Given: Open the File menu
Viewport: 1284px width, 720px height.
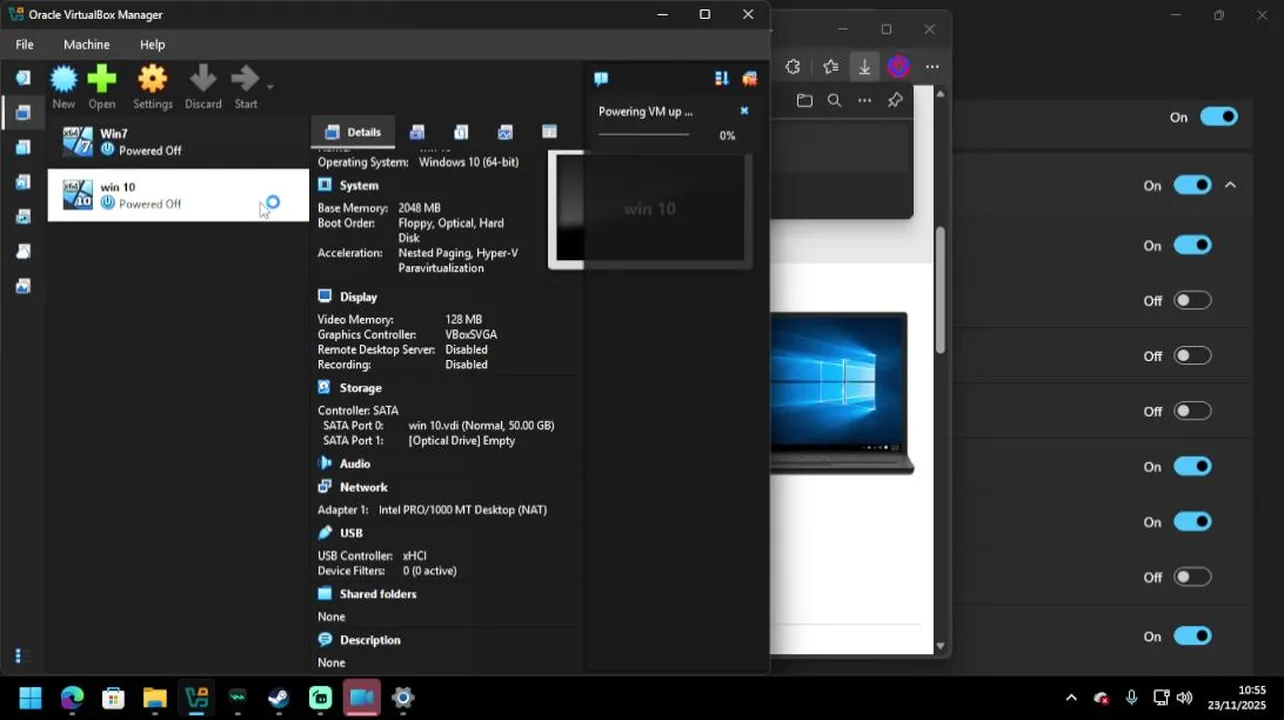Looking at the screenshot, I should point(24,44).
